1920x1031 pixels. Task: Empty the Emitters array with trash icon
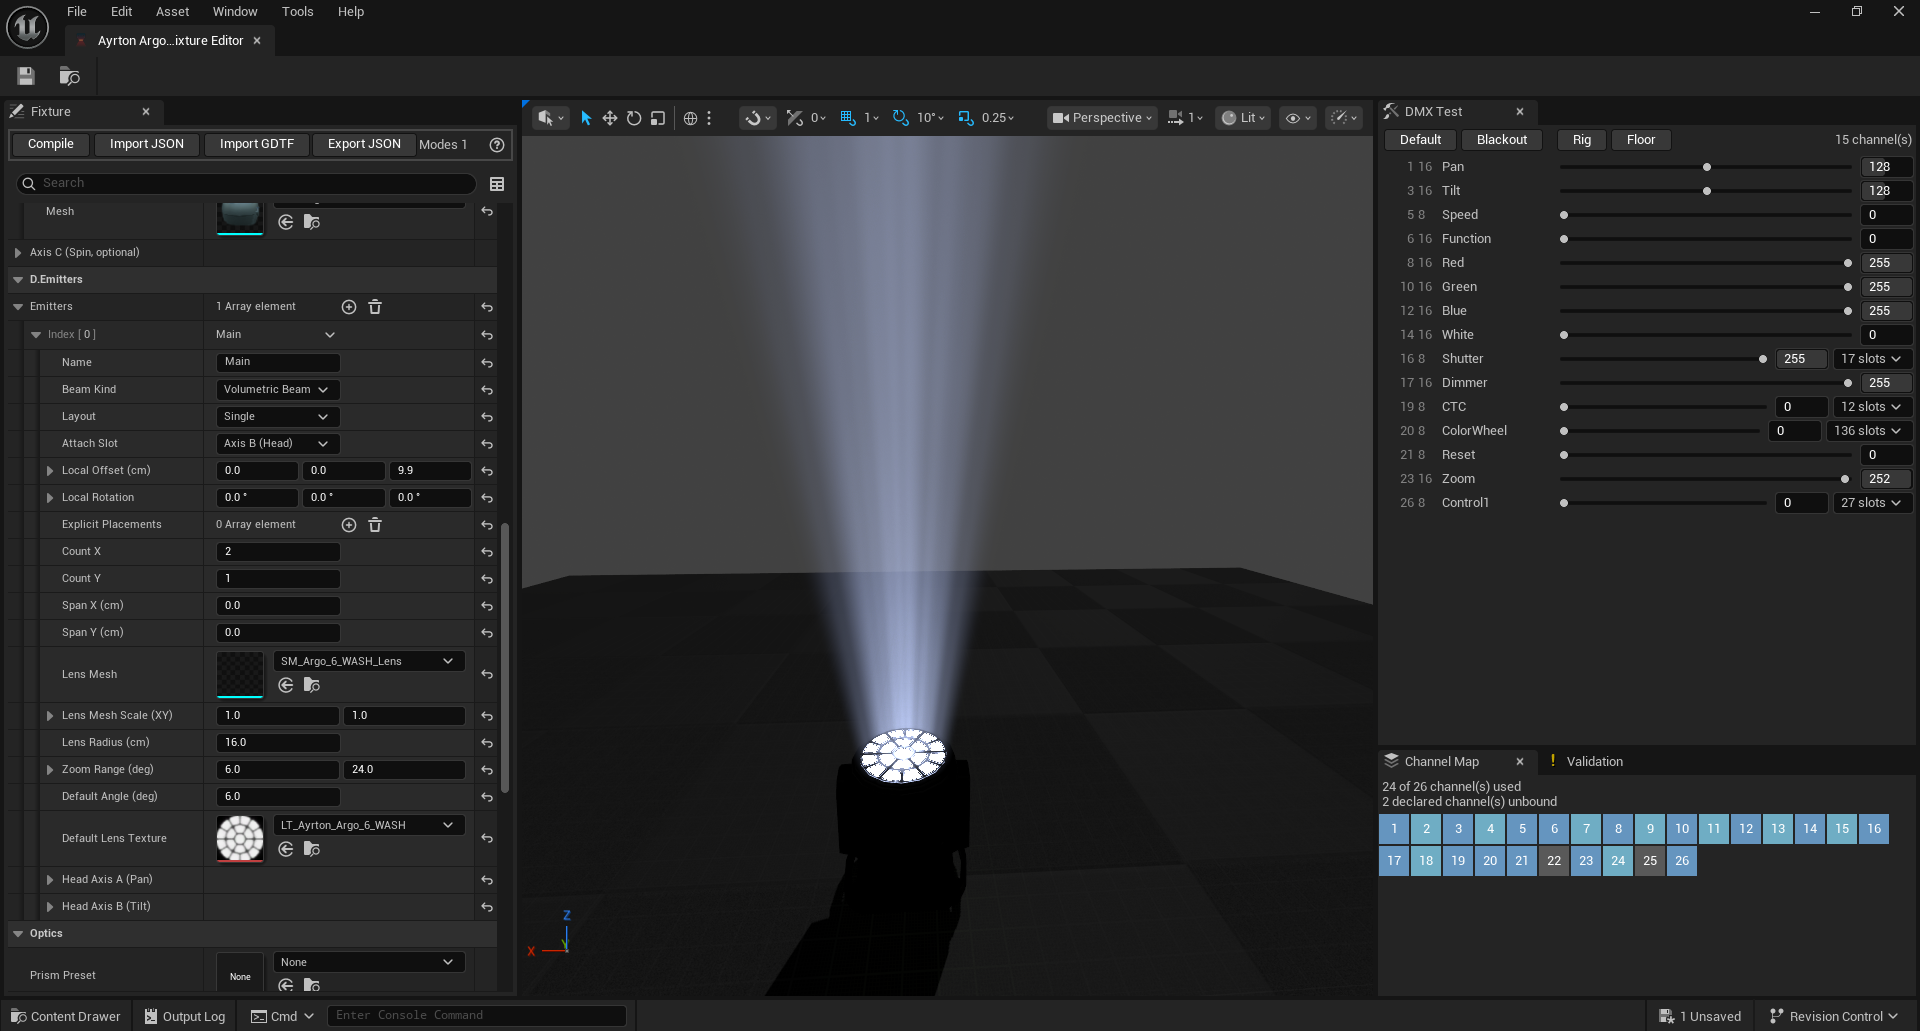pos(375,307)
